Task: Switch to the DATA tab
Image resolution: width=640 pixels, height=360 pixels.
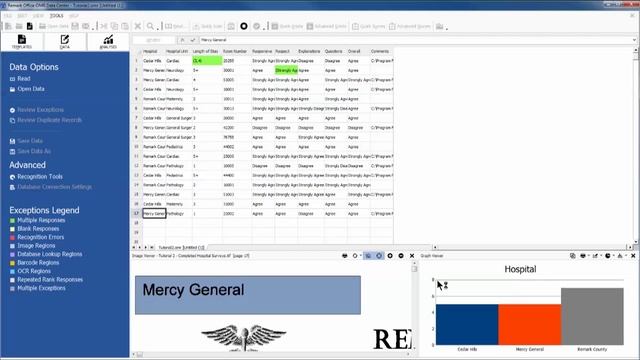Action: click(x=64, y=42)
